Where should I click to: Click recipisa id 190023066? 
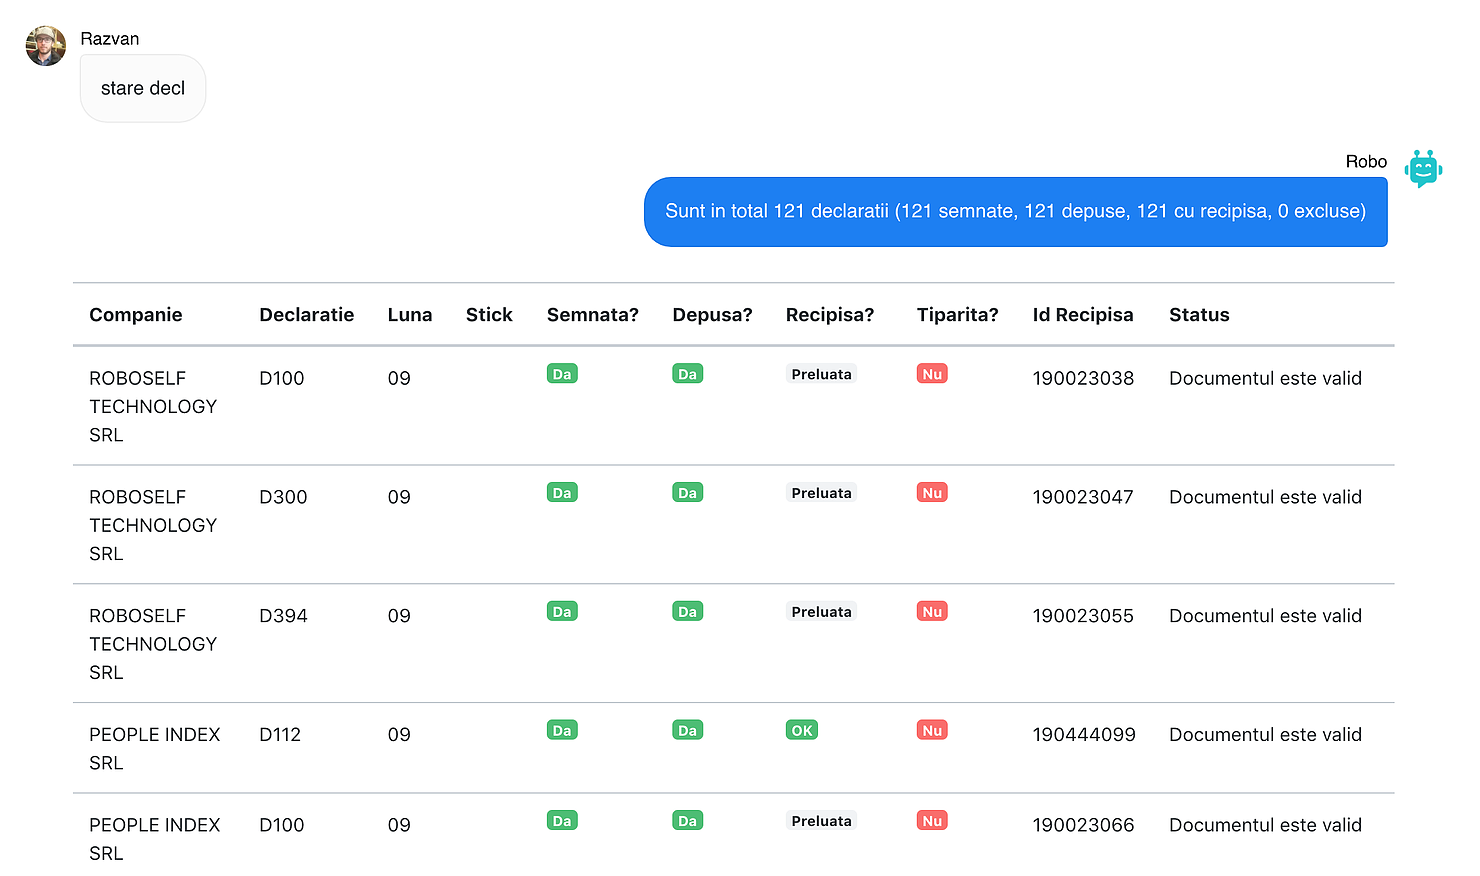point(1083,825)
